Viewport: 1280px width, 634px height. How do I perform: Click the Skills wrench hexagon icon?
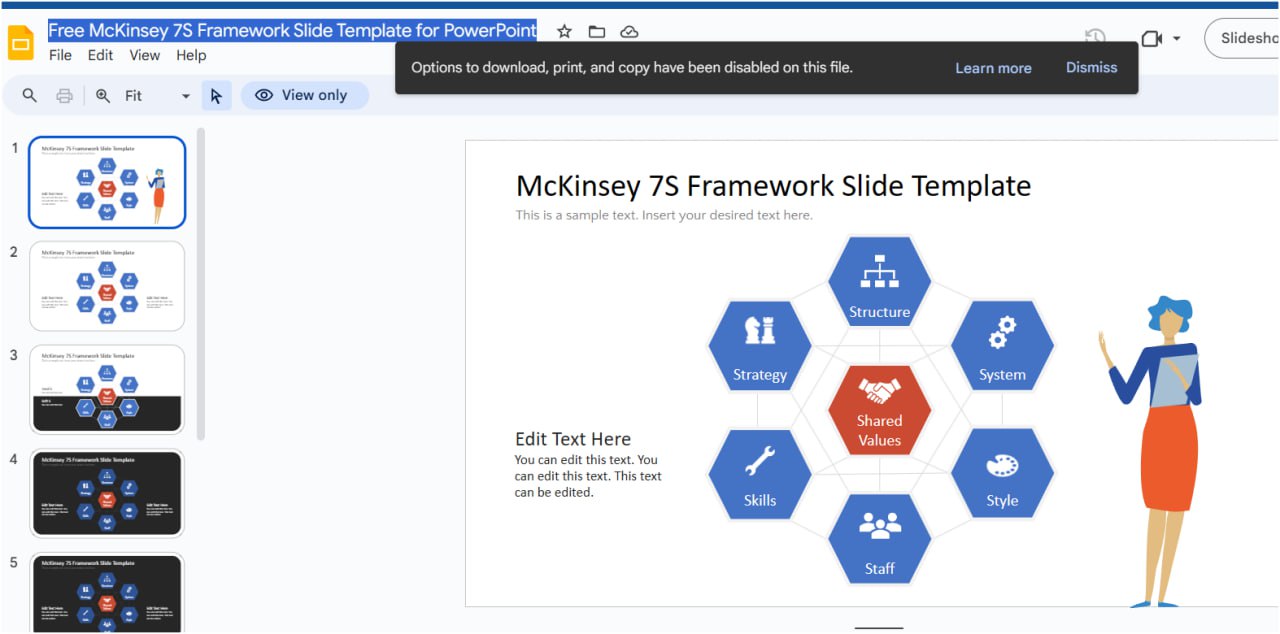coord(759,474)
